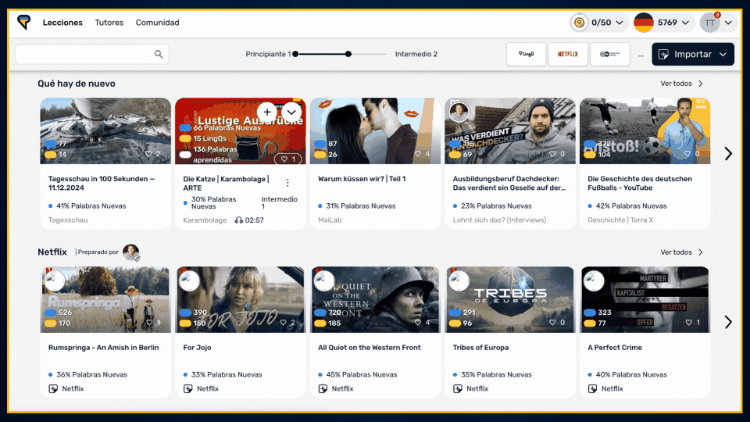Click the coin streak icon
The height and width of the screenshot is (422, 750).
(x=579, y=22)
